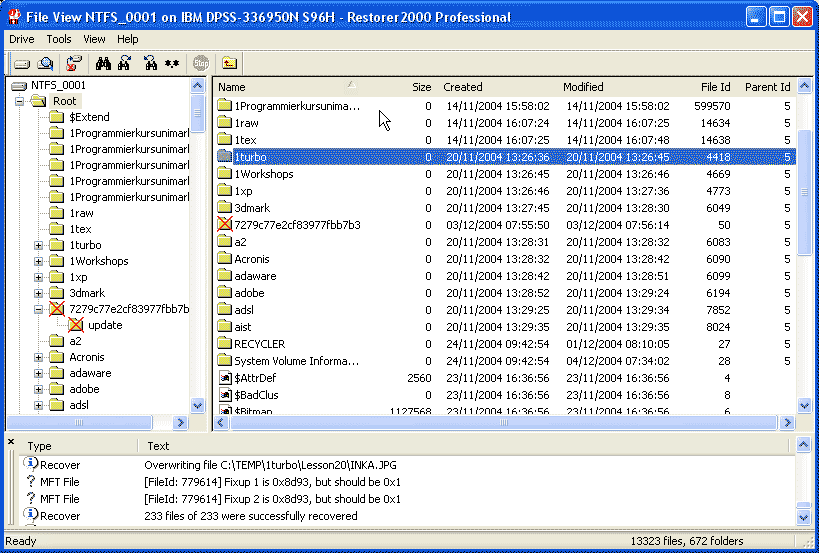The height and width of the screenshot is (553, 819).
Task: Click the tree panel scrollbar up arrow
Action: click(197, 86)
